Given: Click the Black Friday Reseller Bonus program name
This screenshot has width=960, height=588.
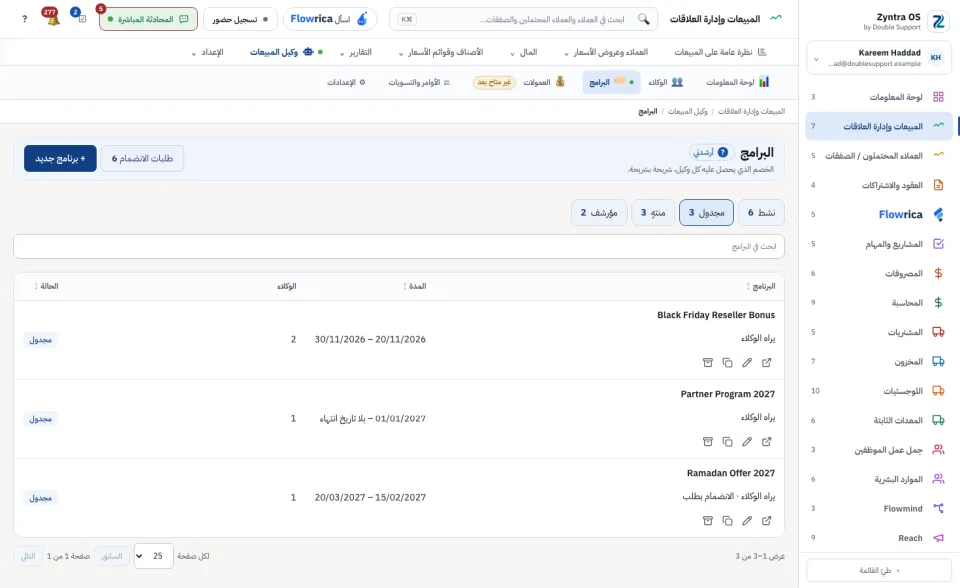Looking at the screenshot, I should [x=716, y=315].
